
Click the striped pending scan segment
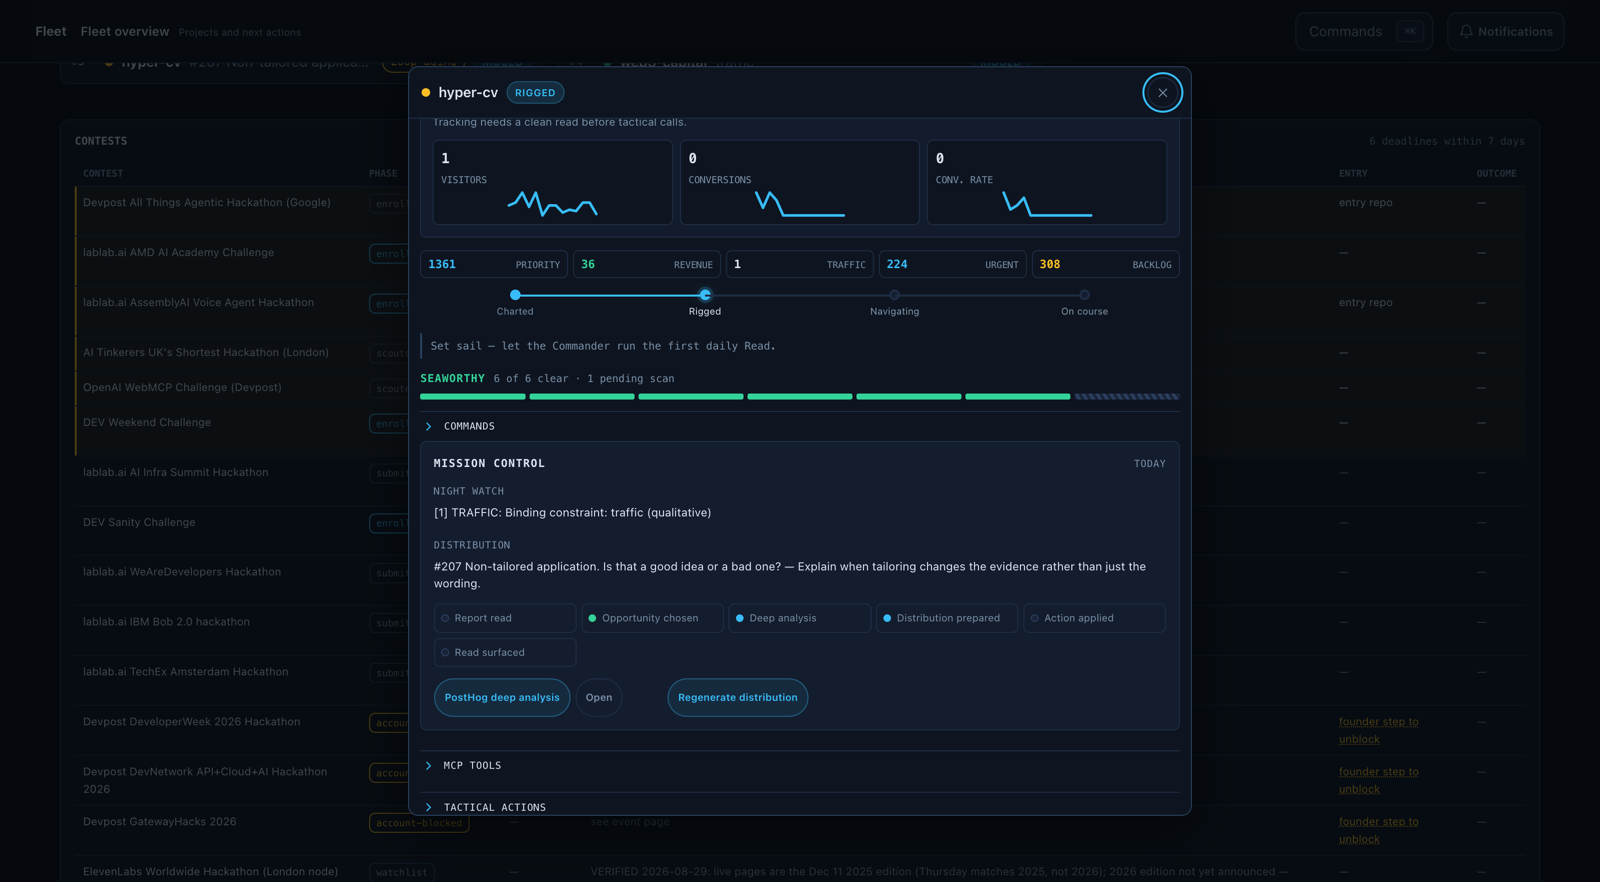click(1127, 397)
